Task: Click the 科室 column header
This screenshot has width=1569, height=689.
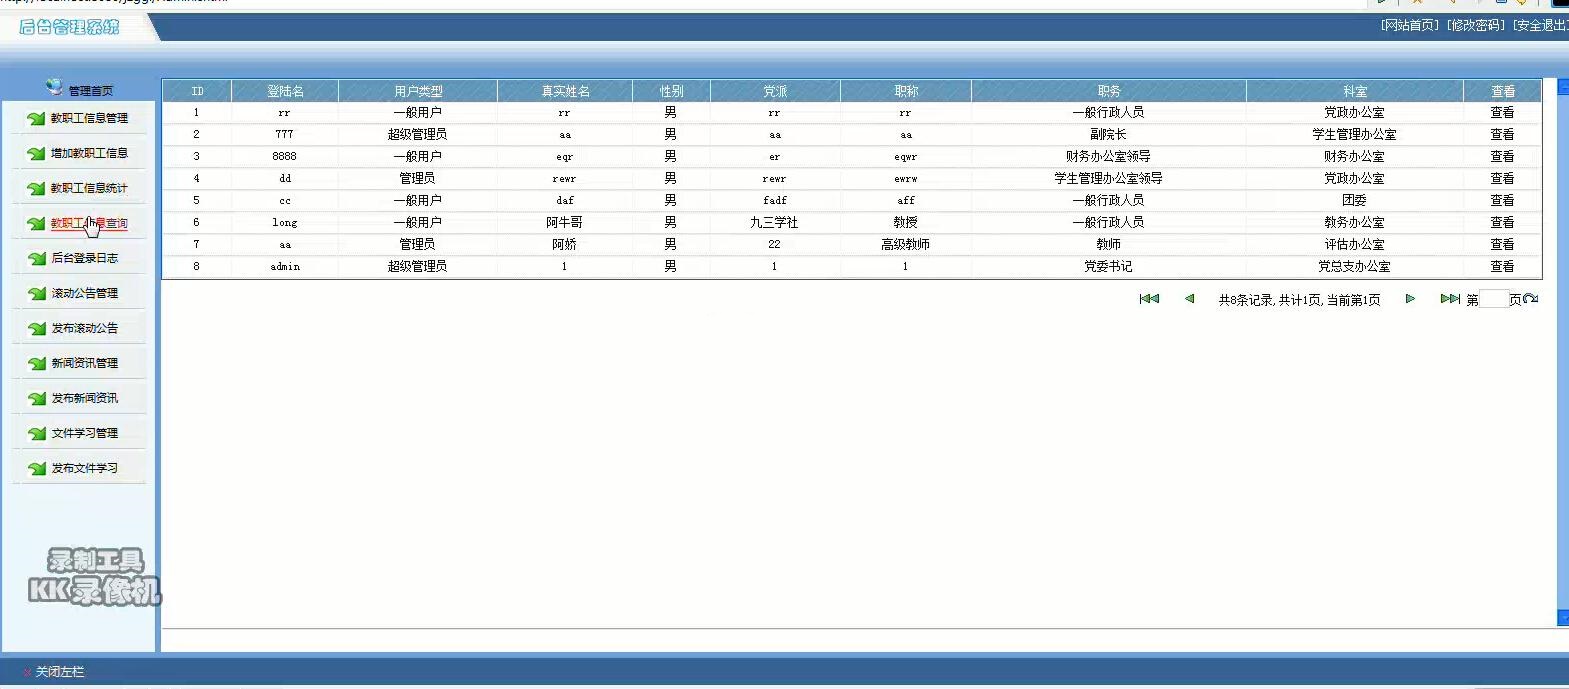Action: coord(1355,91)
